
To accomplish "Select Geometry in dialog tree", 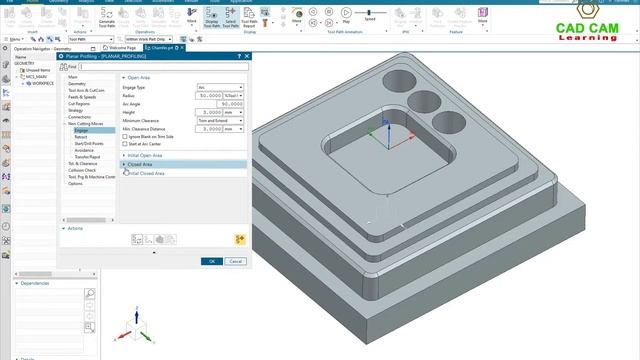I will 77,84.
